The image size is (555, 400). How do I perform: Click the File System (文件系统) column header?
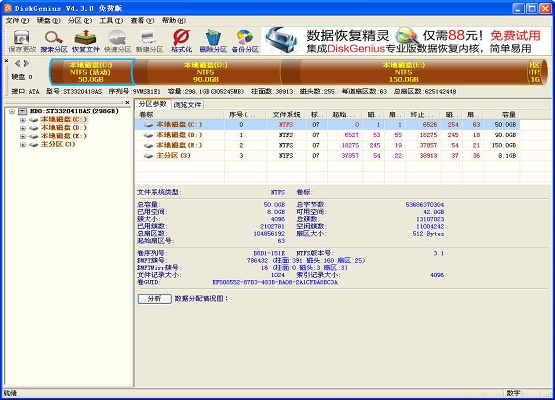tap(286, 114)
